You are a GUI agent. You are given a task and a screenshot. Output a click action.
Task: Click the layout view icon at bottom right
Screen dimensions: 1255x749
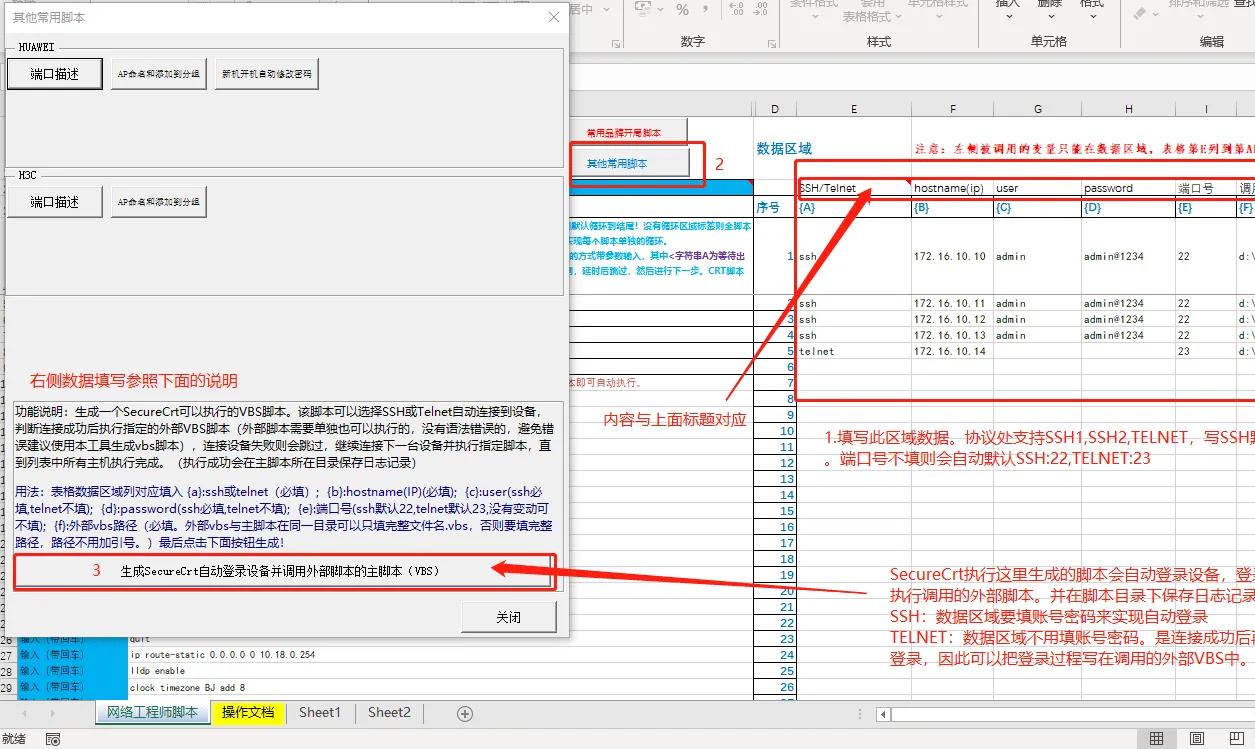tap(1197, 738)
